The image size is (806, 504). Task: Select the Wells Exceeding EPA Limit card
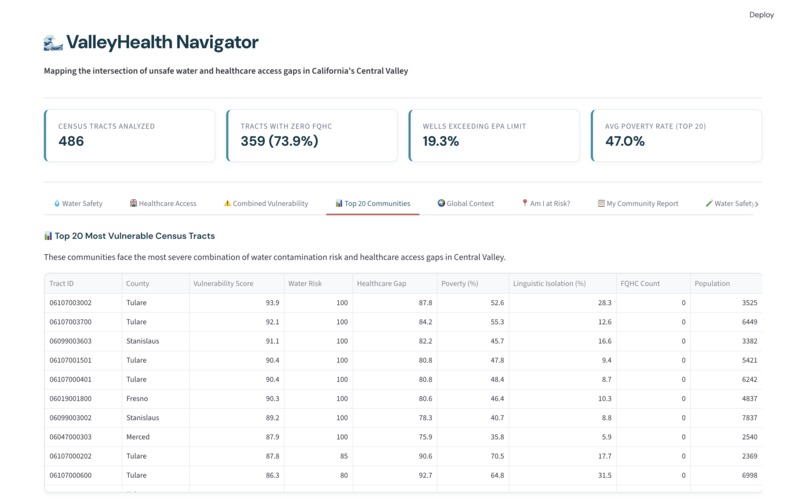tap(494, 135)
